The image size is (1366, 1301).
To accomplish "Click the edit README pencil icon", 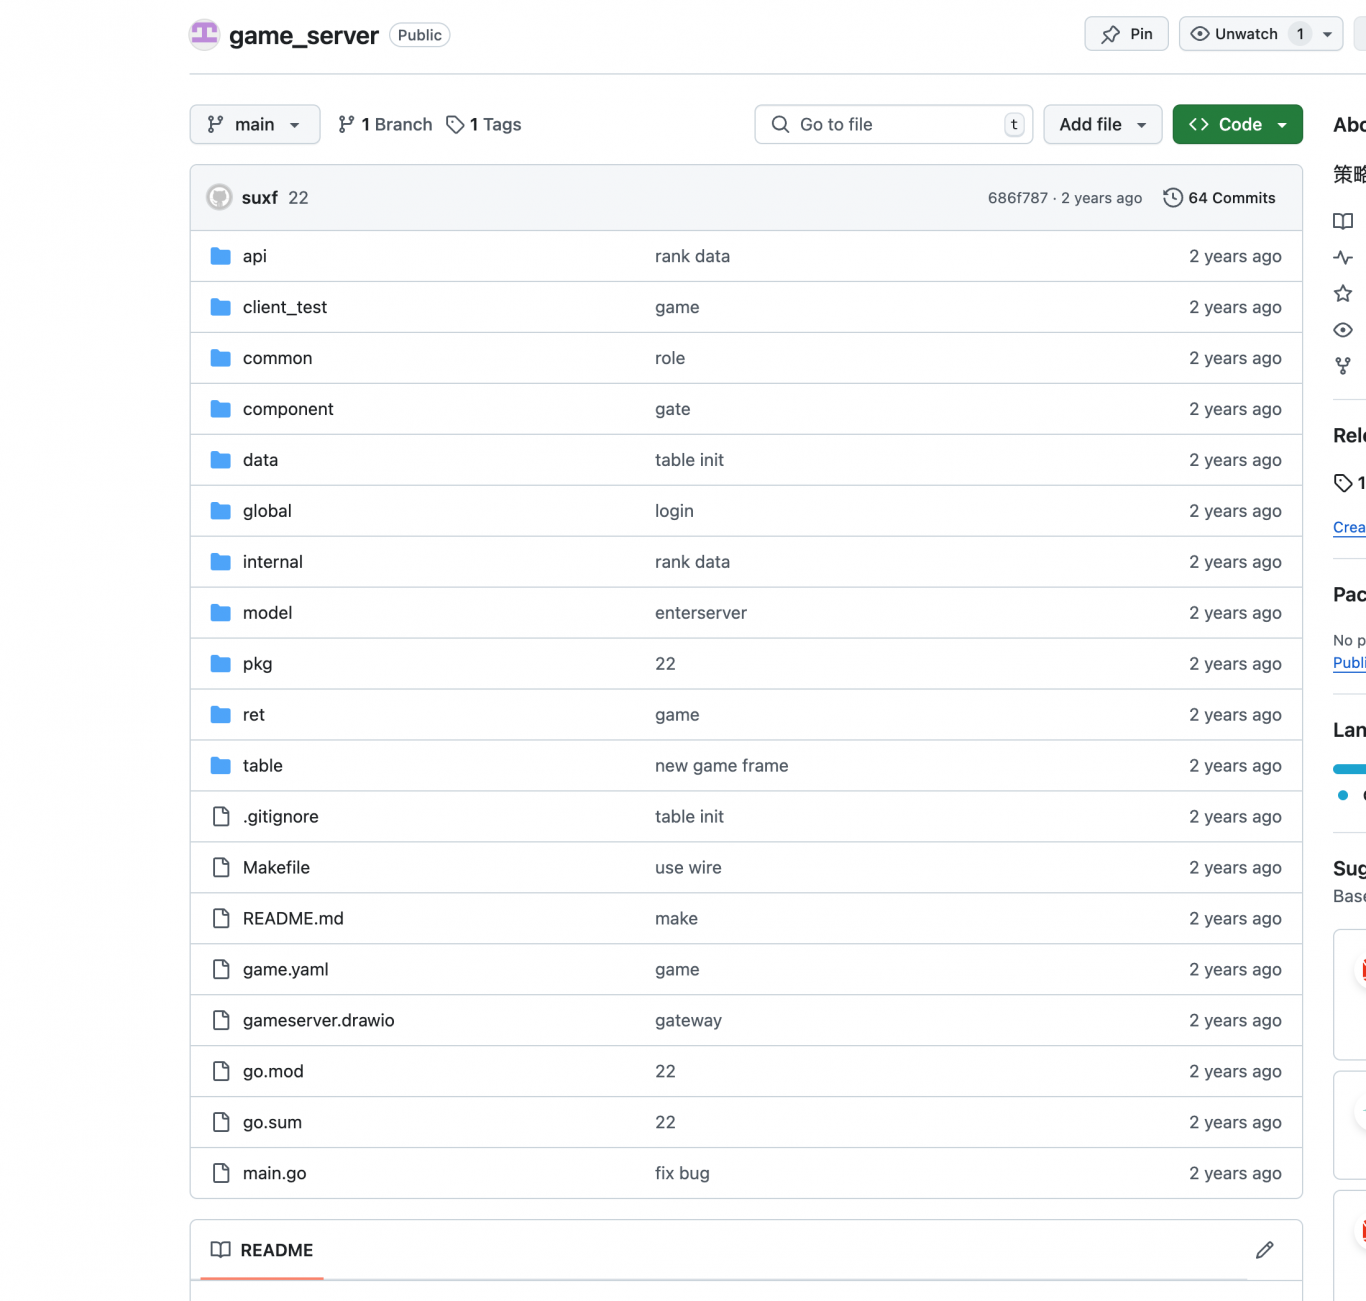I will click(1264, 1250).
